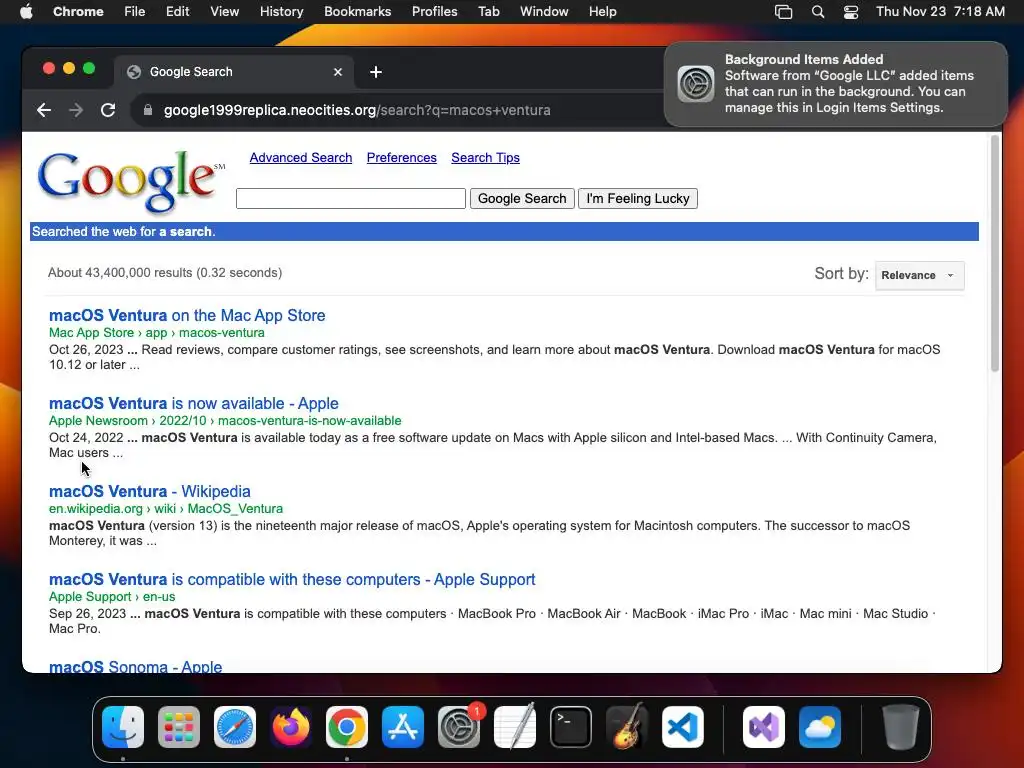Open App Store from the Dock
This screenshot has width=1024, height=768.
403,727
